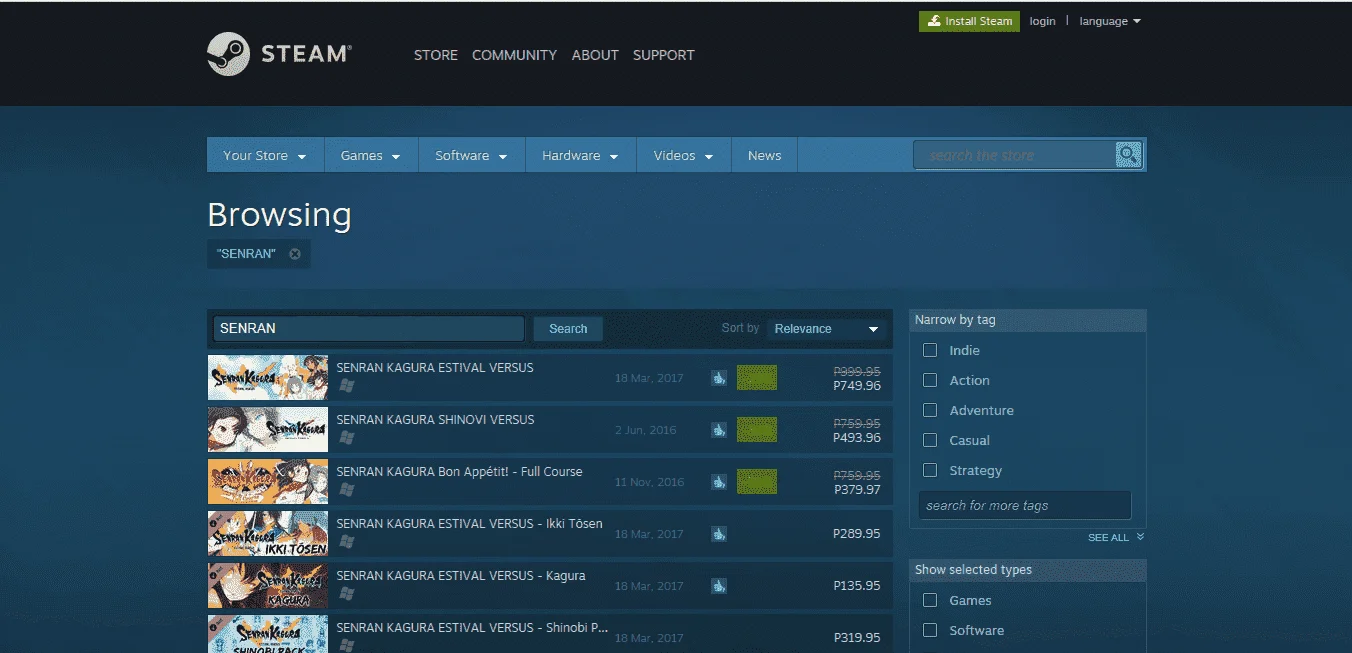Open SENRAN KAGURA ESTIVAL VERSUS - Shinobi P... title

(472, 627)
